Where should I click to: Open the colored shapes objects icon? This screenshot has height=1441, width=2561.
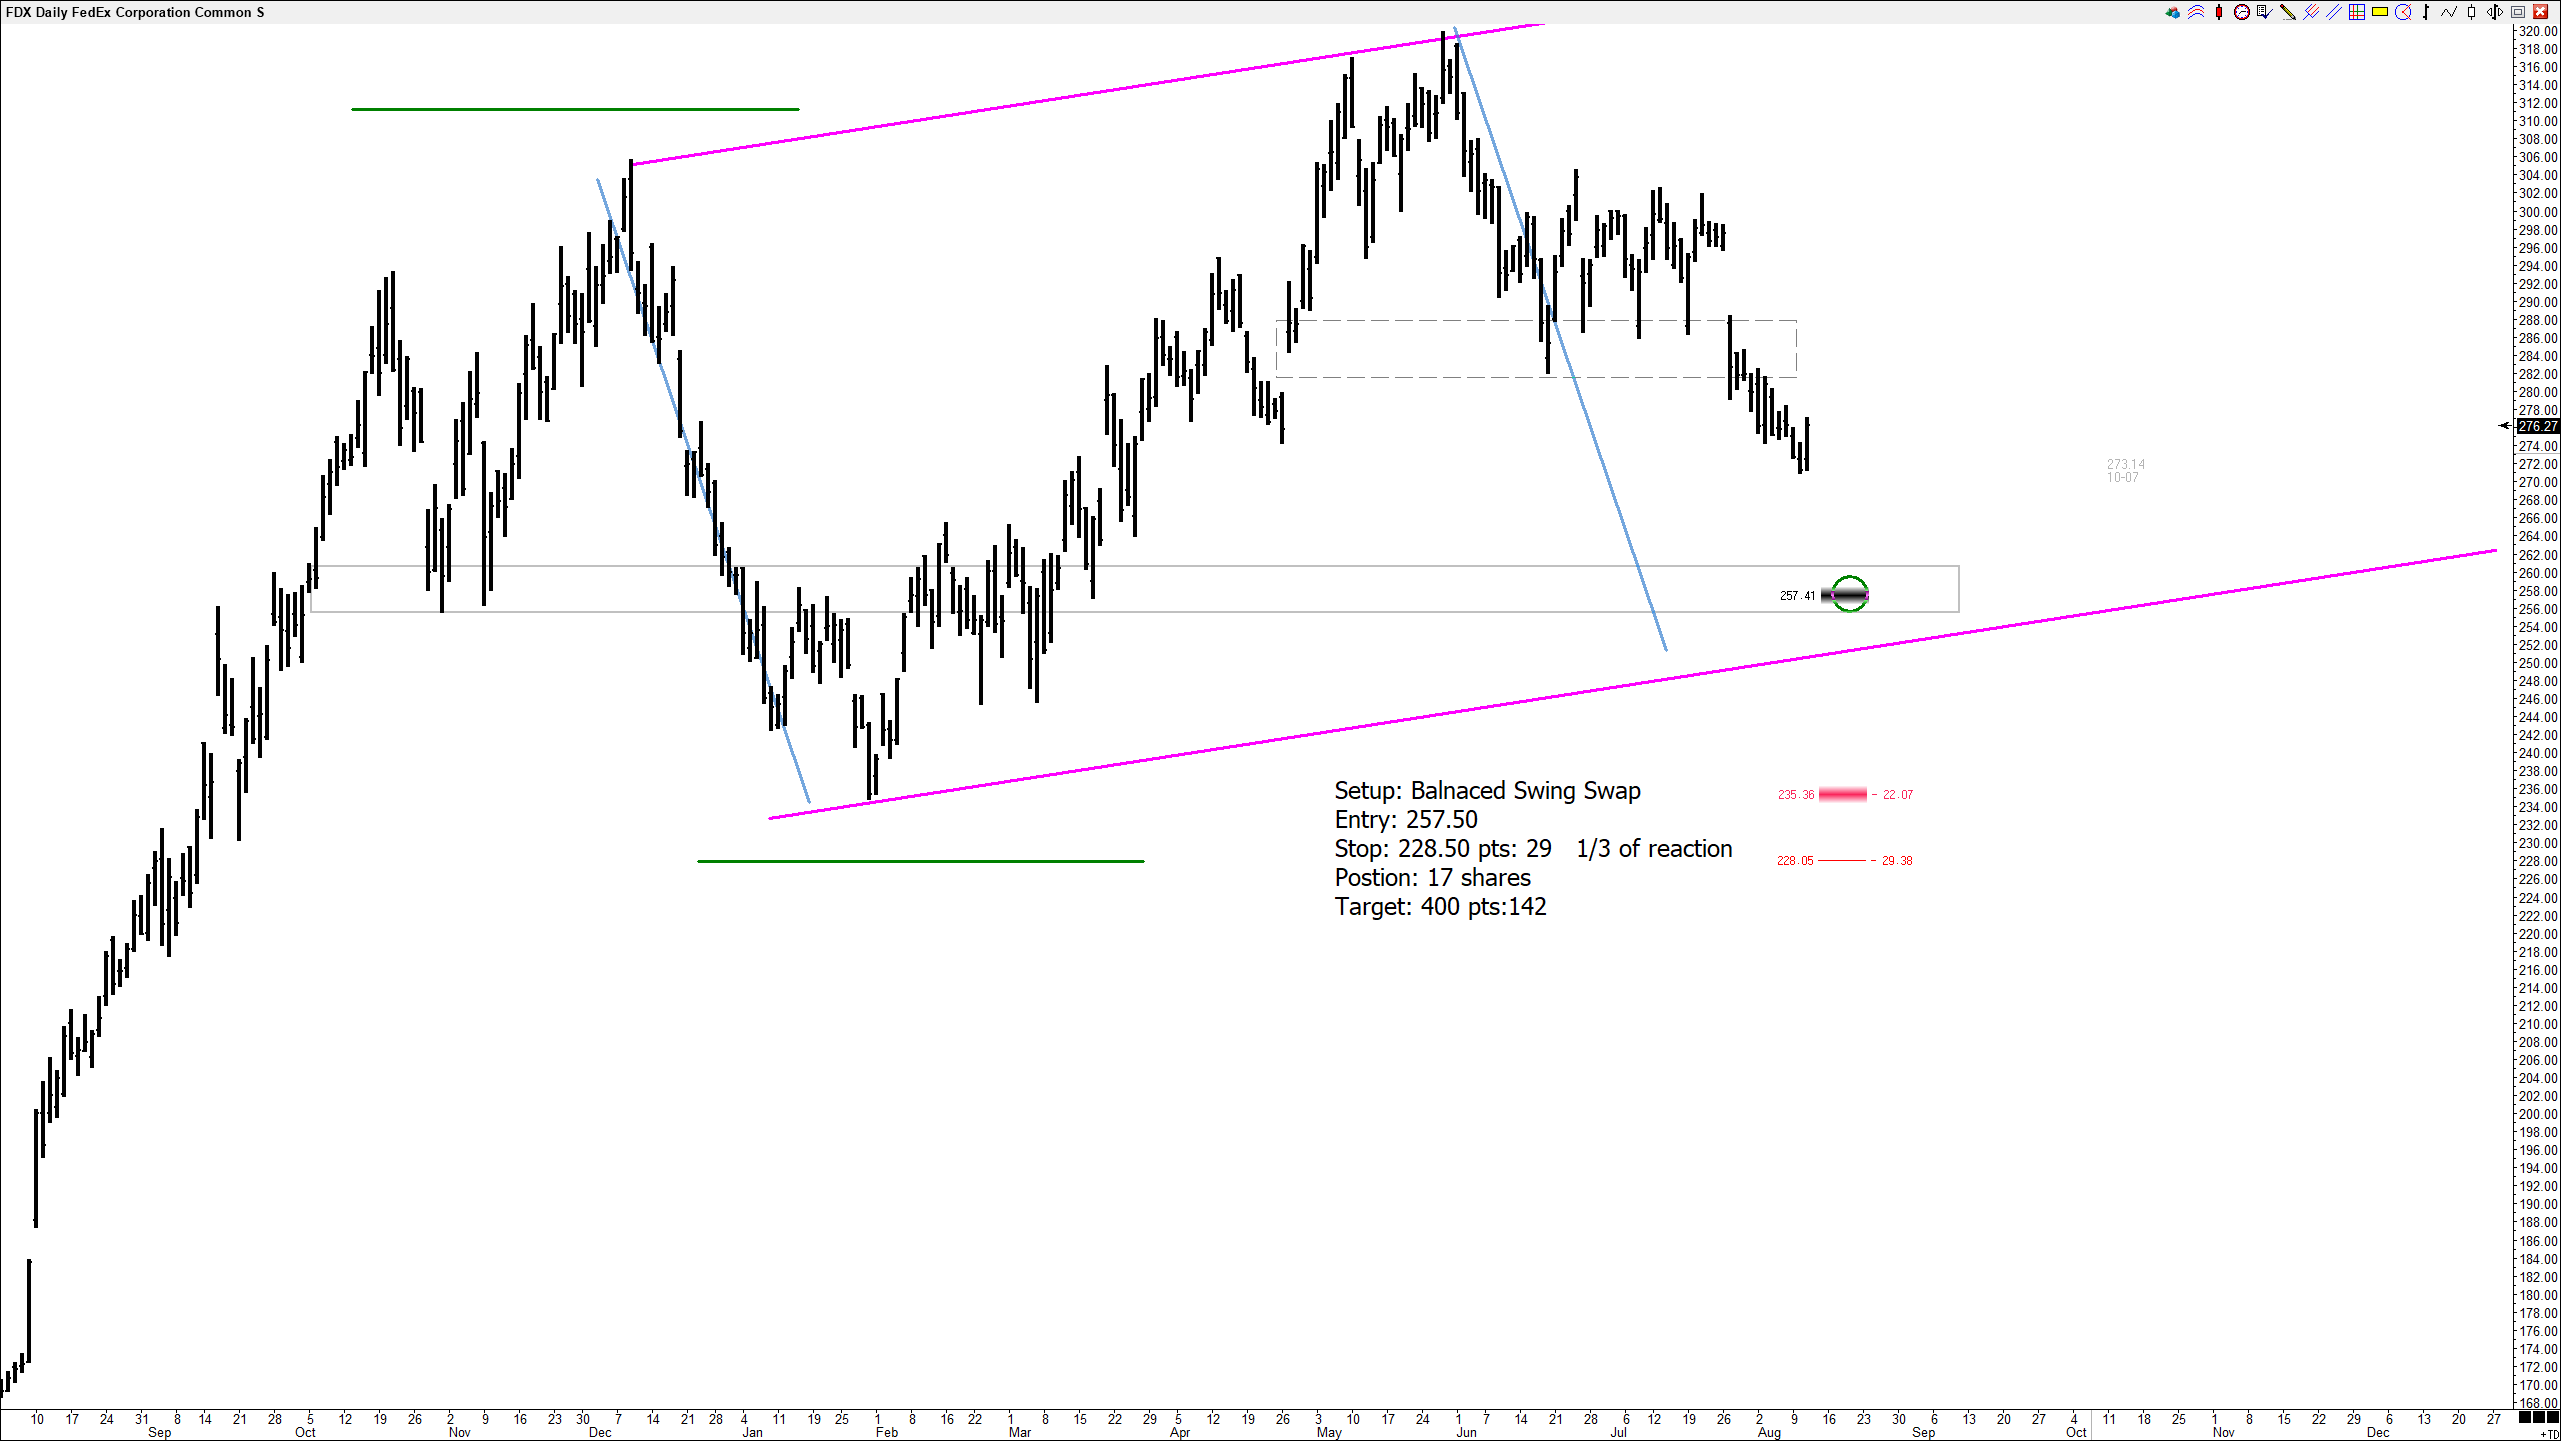point(2173,12)
